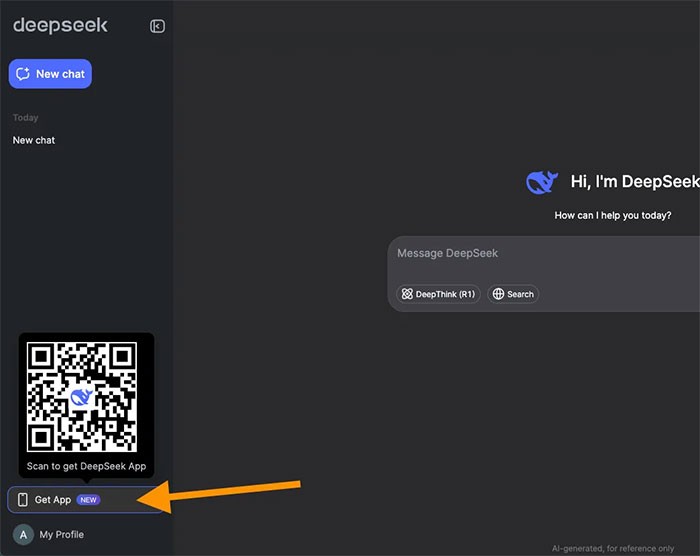700x556 pixels.
Task: Open the Get App option
Action: click(53, 500)
